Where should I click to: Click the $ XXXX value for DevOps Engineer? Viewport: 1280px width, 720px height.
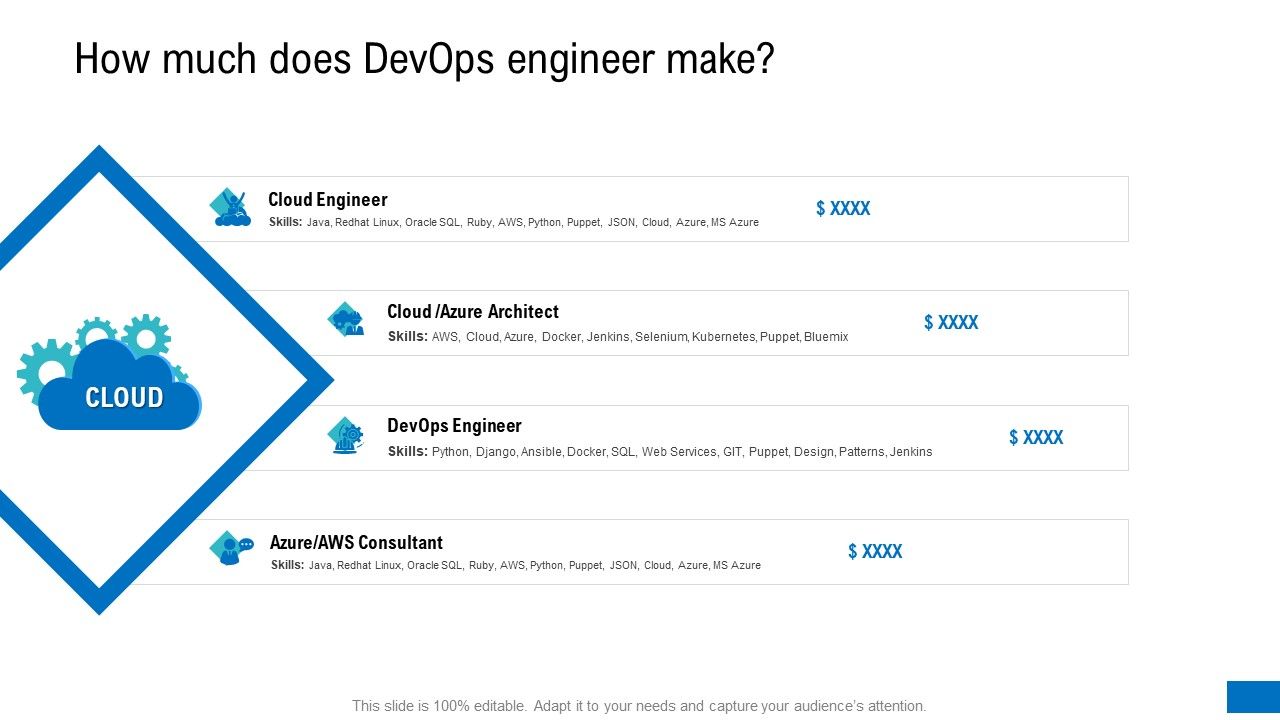pos(1036,437)
